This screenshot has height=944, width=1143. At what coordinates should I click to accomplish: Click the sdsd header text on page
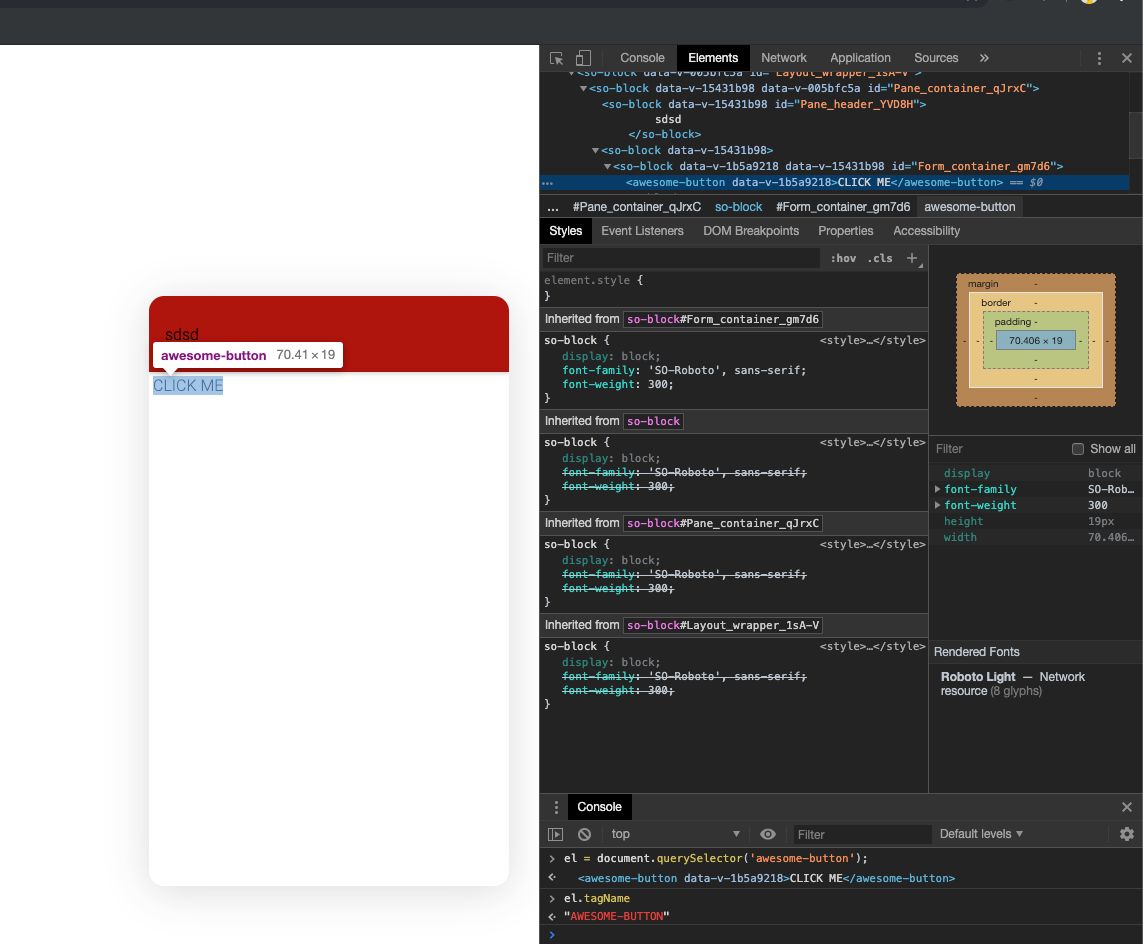(182, 335)
